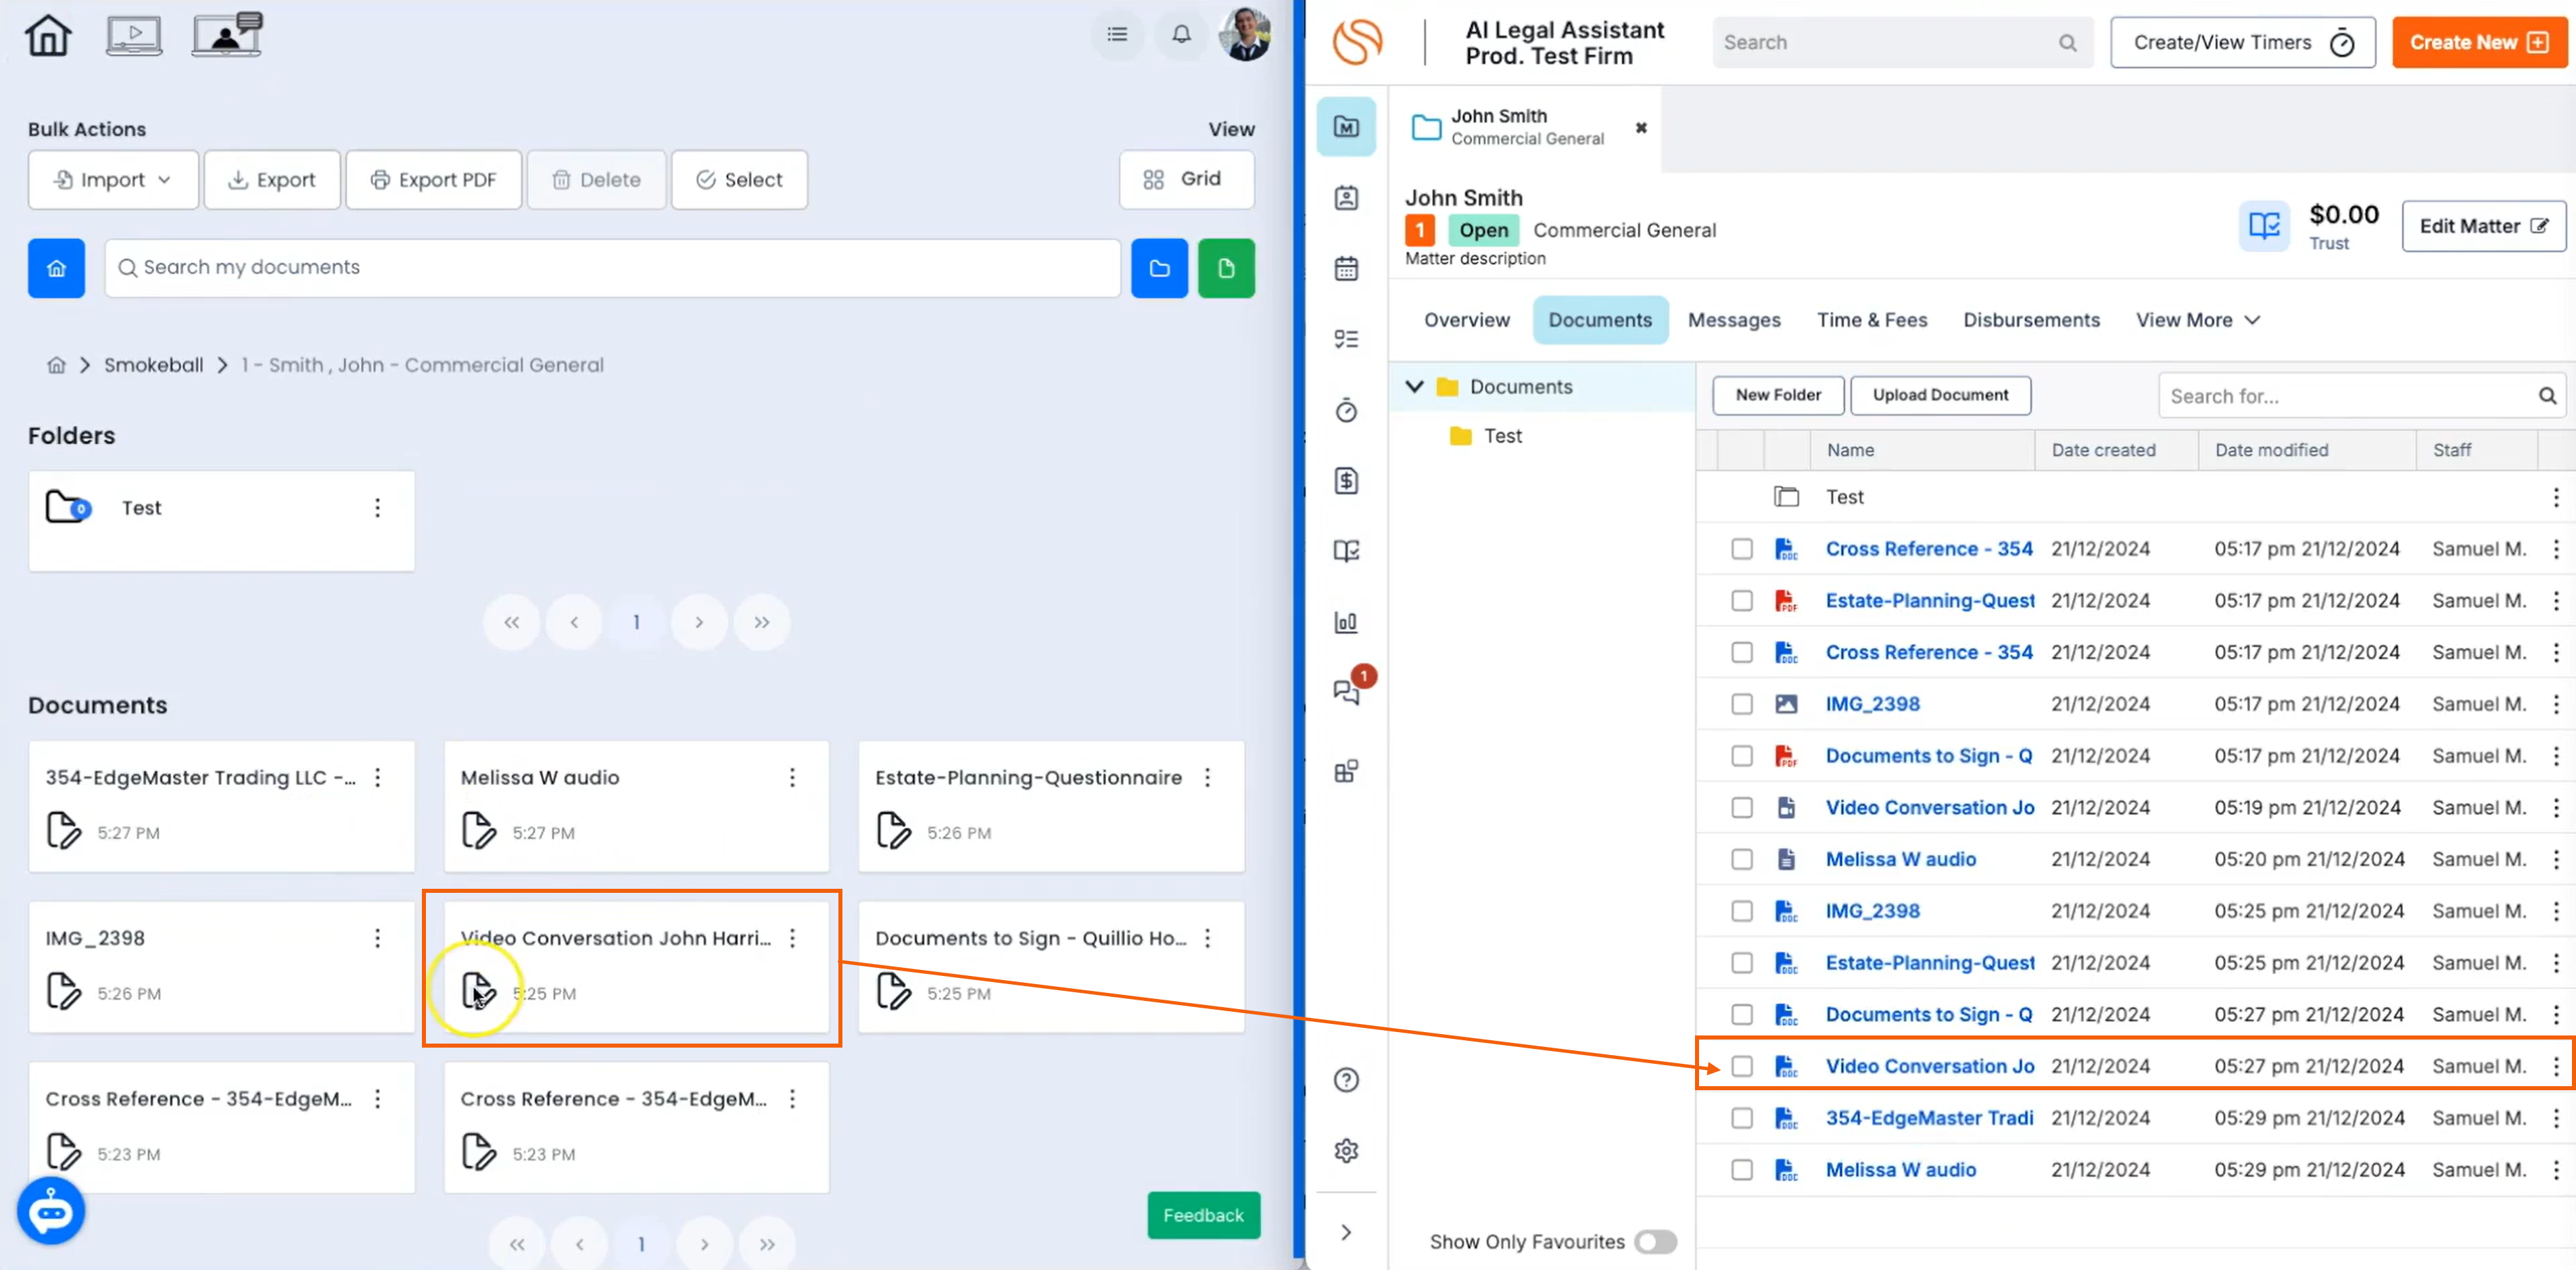Open options menu for IMG_2398 card
2576x1270 pixels.
[377, 938]
